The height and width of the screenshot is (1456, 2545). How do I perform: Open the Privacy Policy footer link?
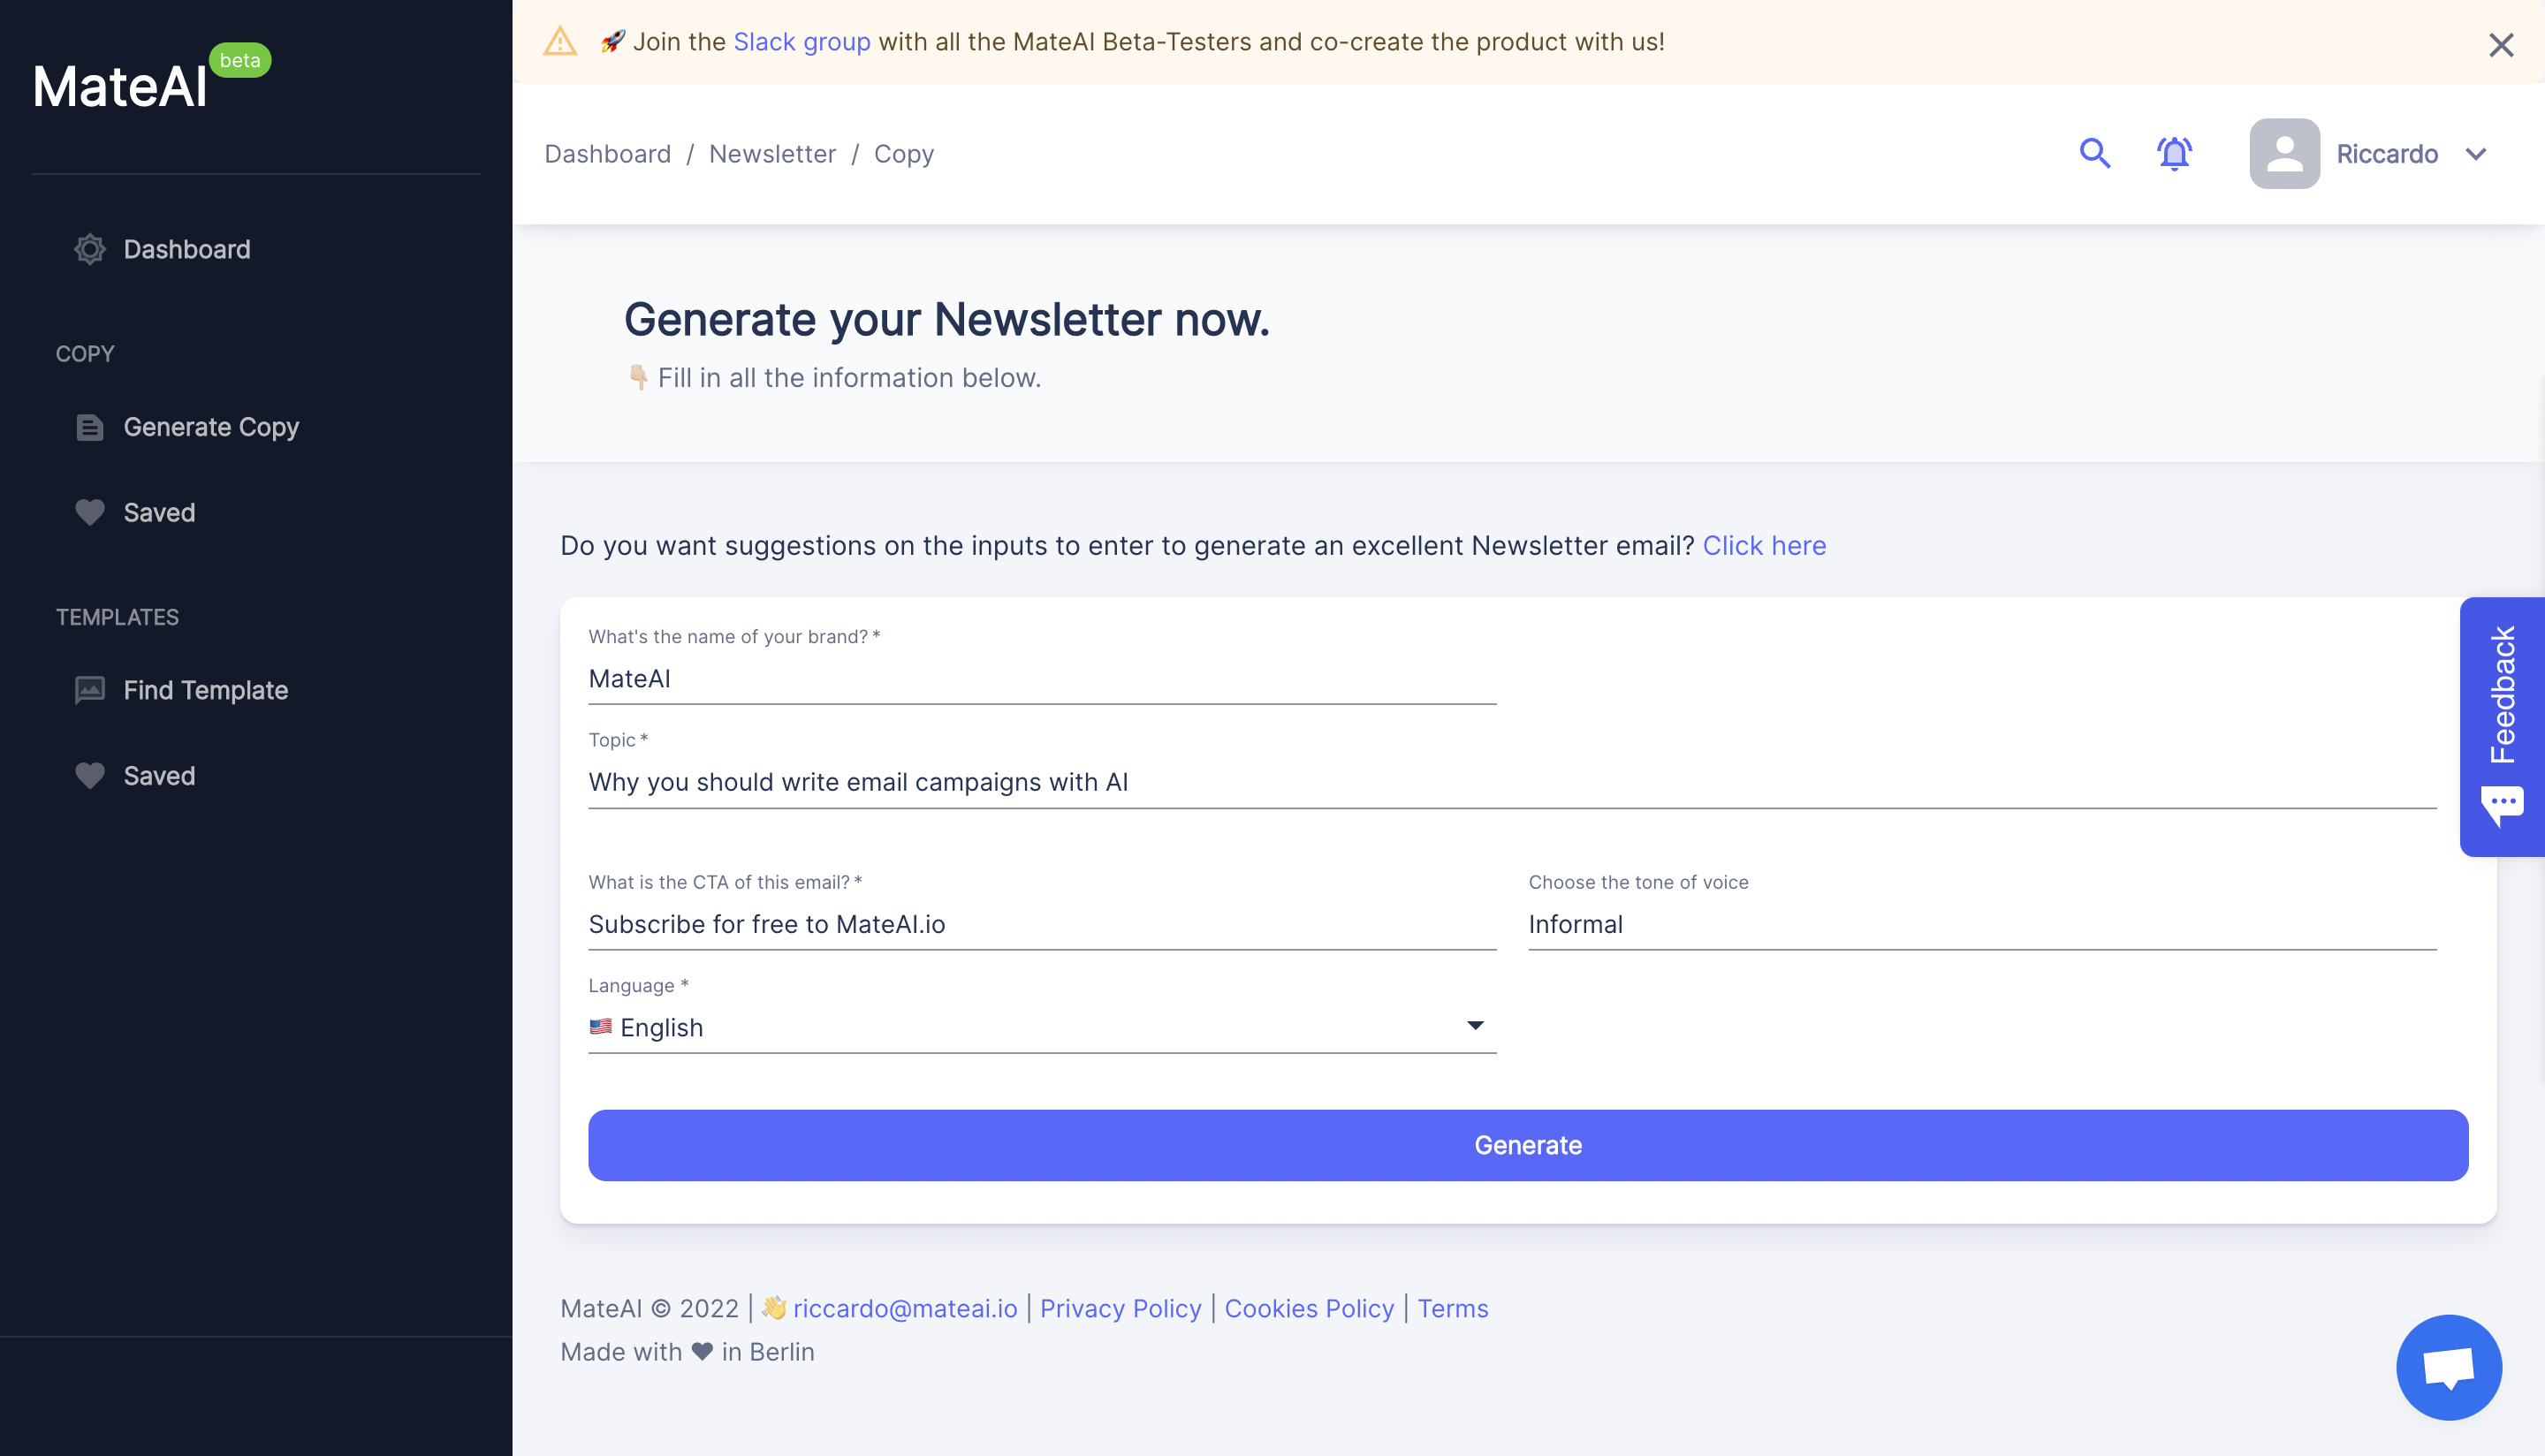pyautogui.click(x=1120, y=1308)
